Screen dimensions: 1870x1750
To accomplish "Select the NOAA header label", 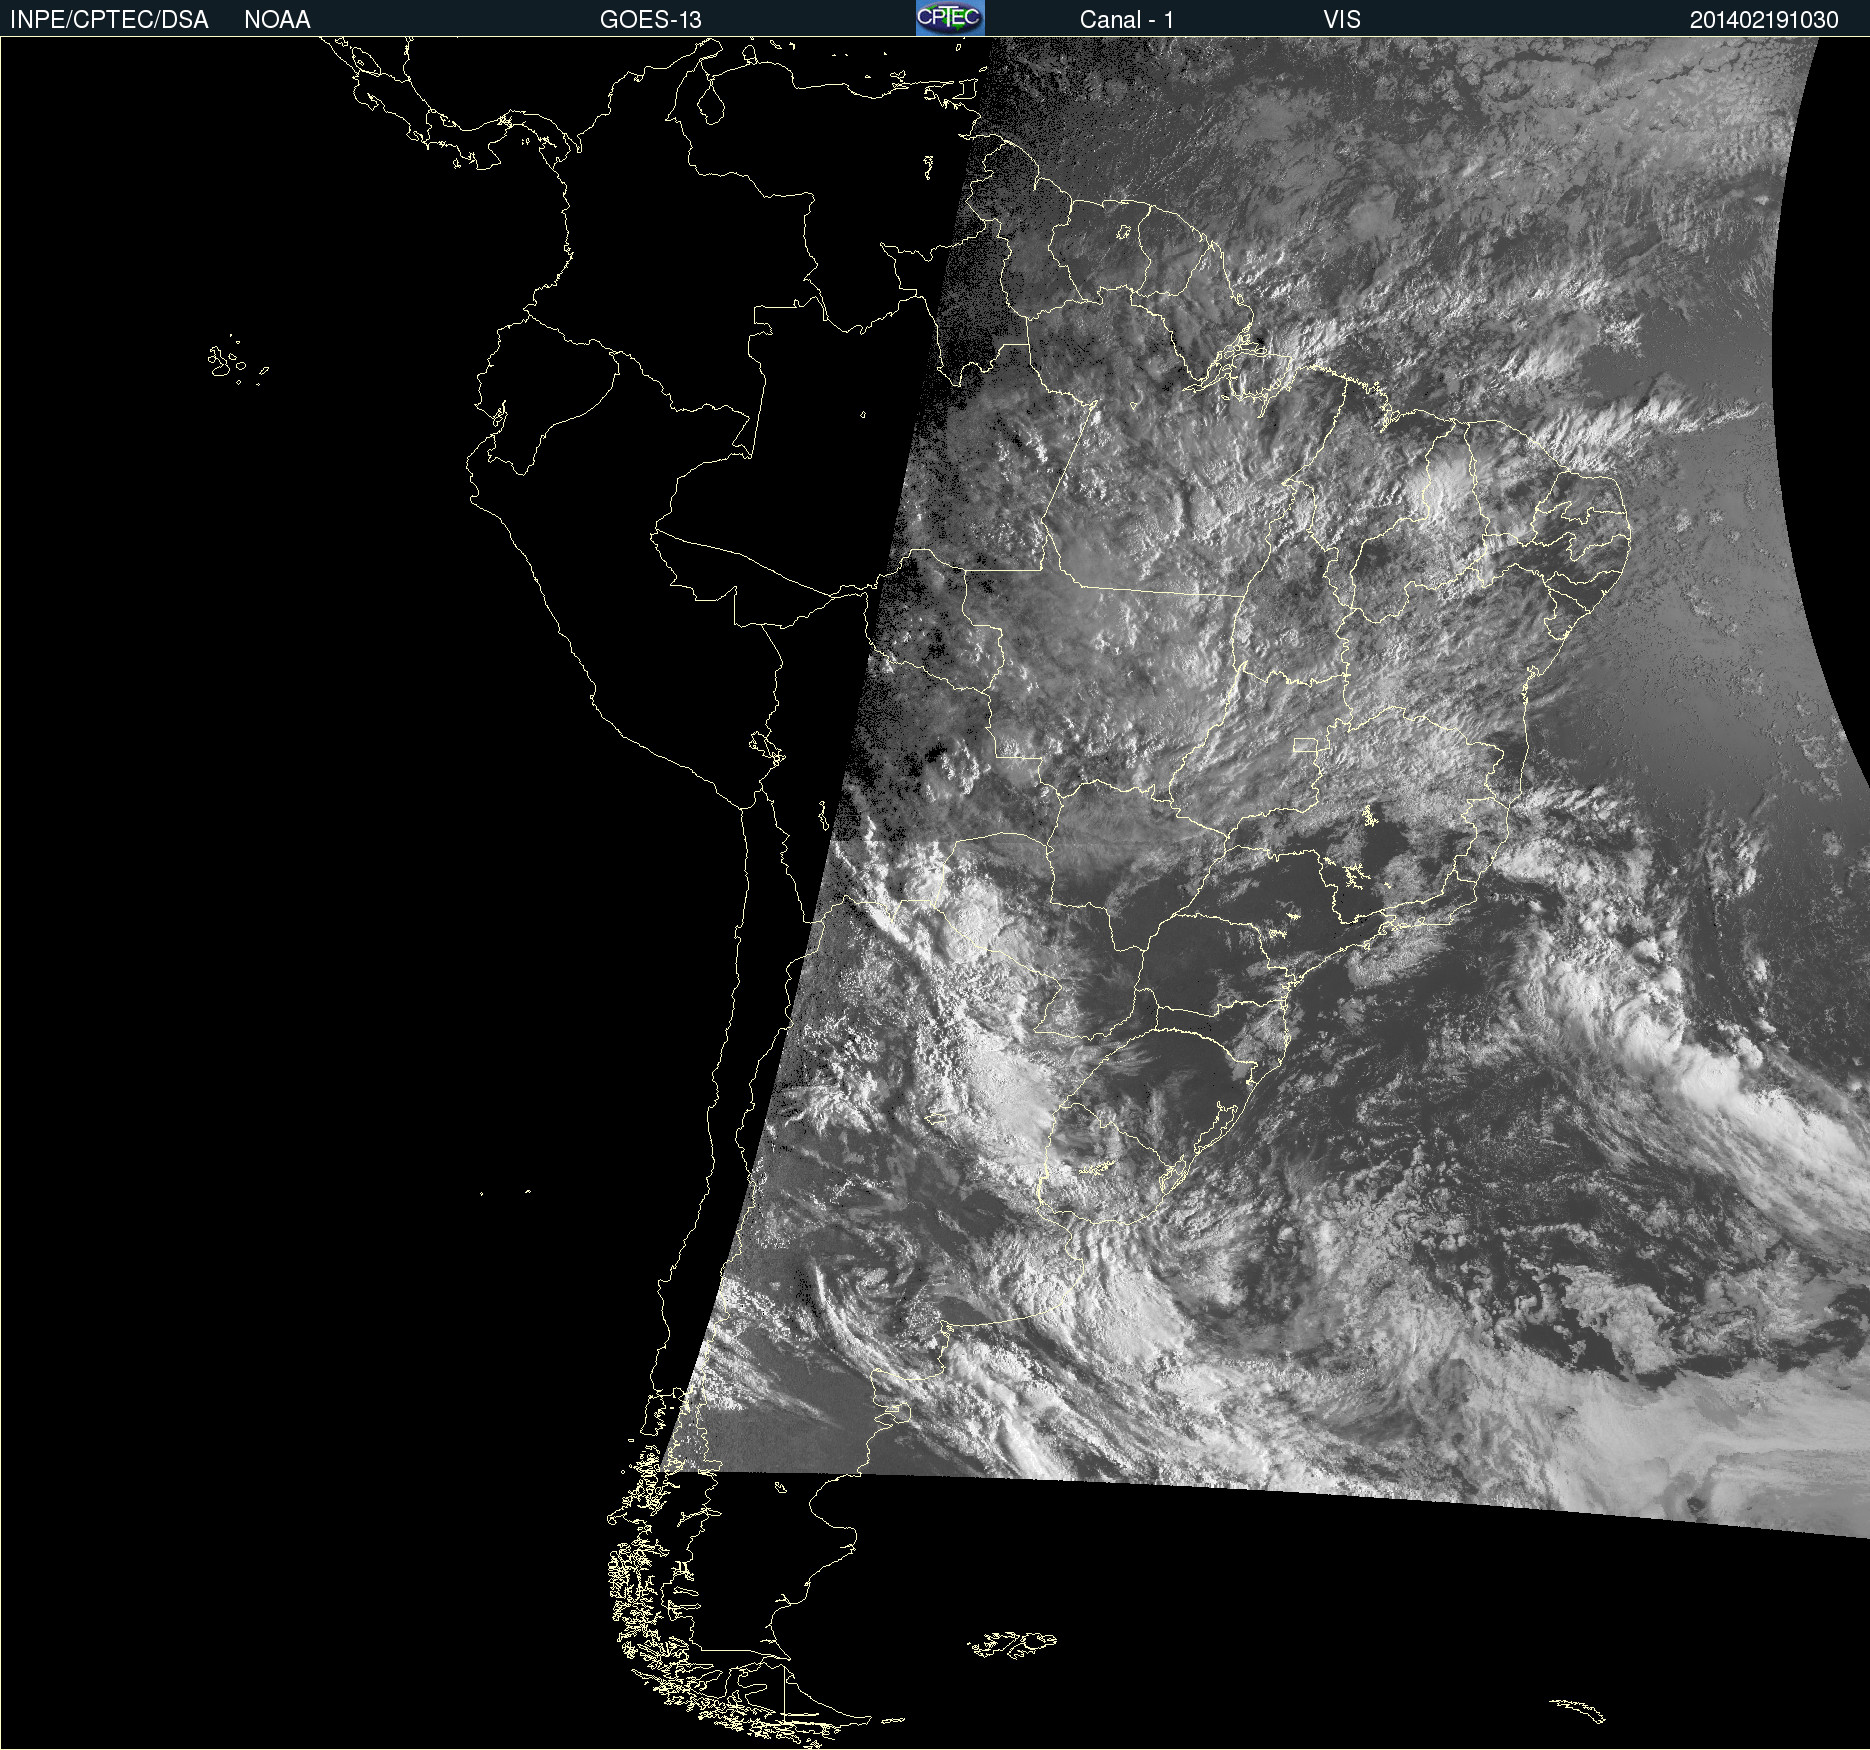I will pyautogui.click(x=277, y=20).
